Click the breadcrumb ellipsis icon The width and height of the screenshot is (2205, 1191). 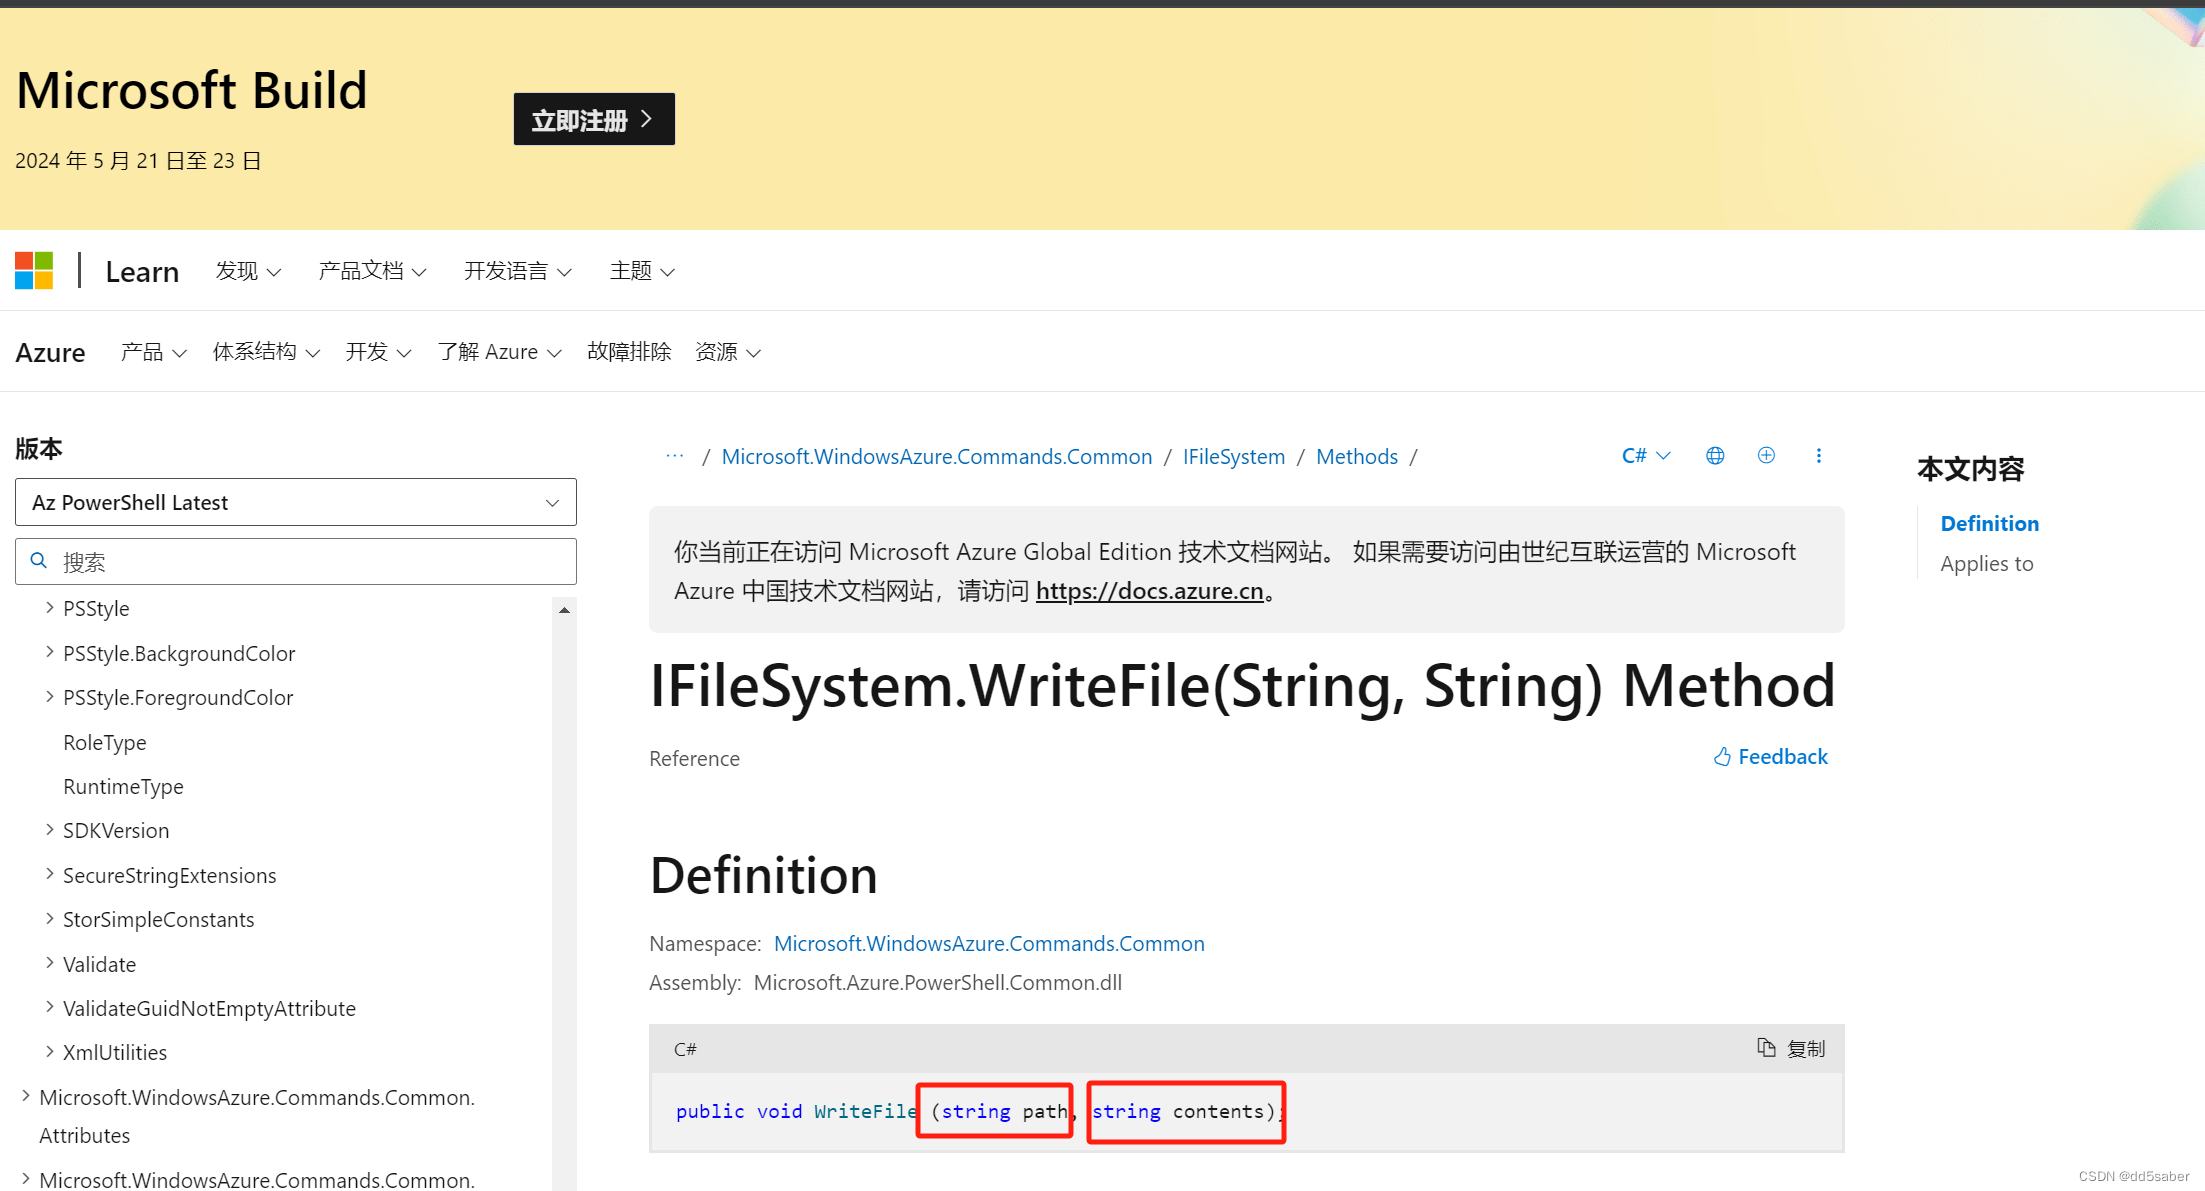pos(674,456)
